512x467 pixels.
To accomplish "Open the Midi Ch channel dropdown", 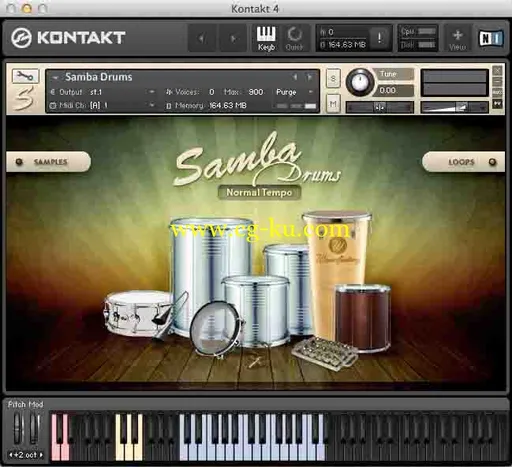I will 152,105.
